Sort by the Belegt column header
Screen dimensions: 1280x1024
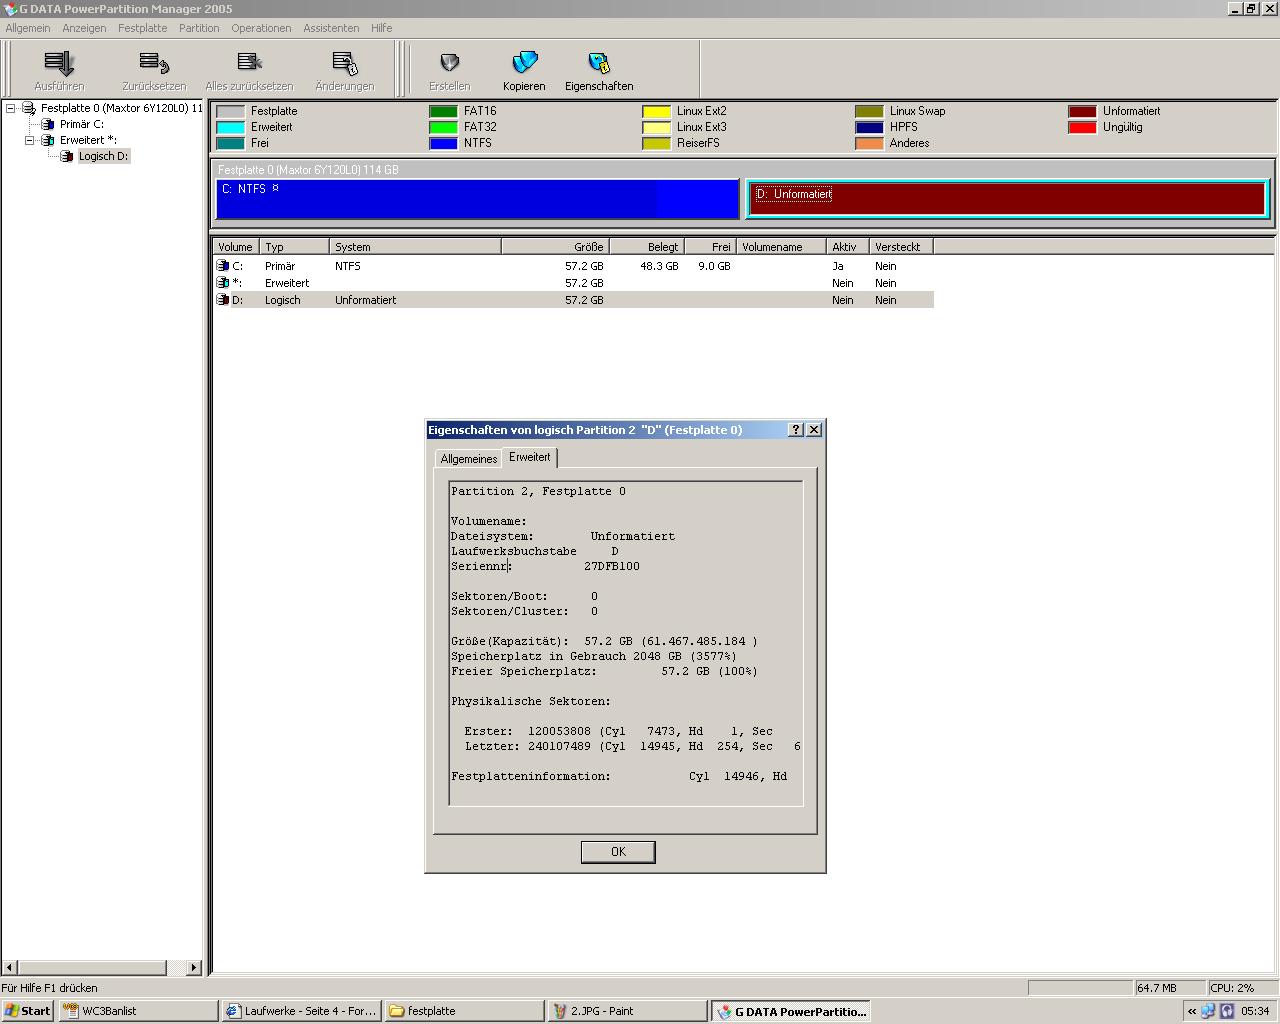point(646,247)
